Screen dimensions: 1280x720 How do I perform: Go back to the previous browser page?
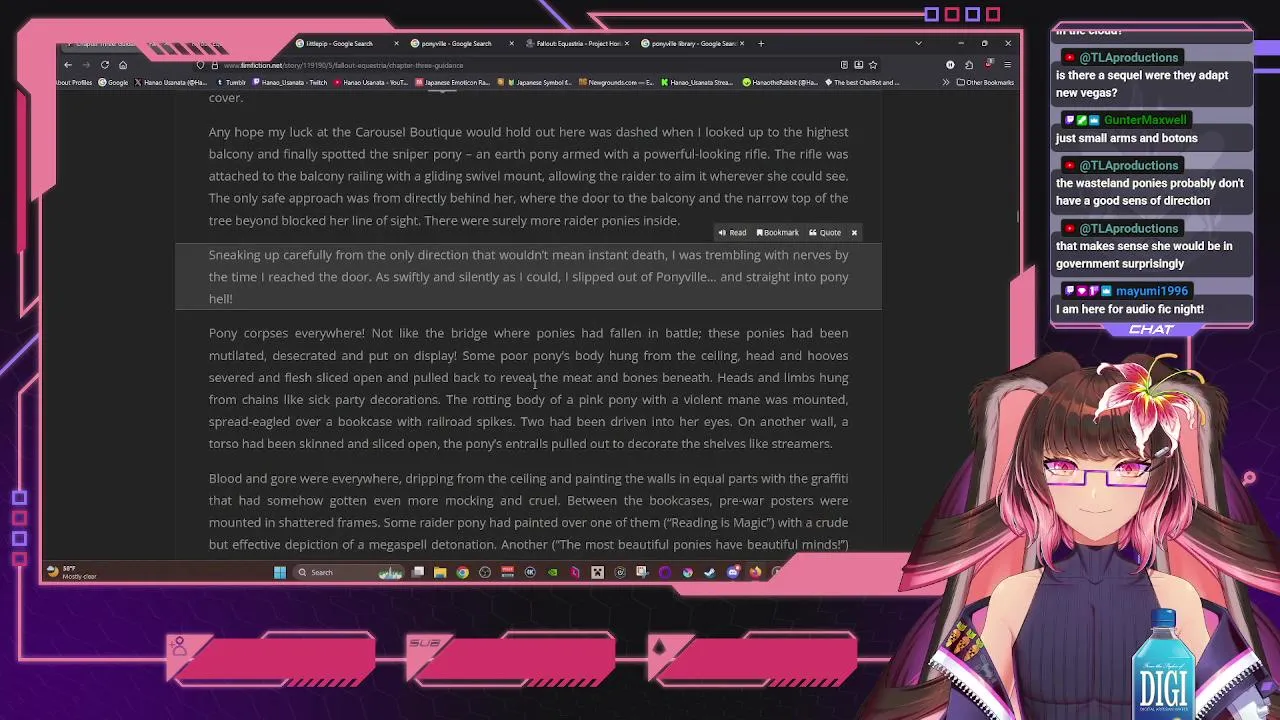click(68, 65)
